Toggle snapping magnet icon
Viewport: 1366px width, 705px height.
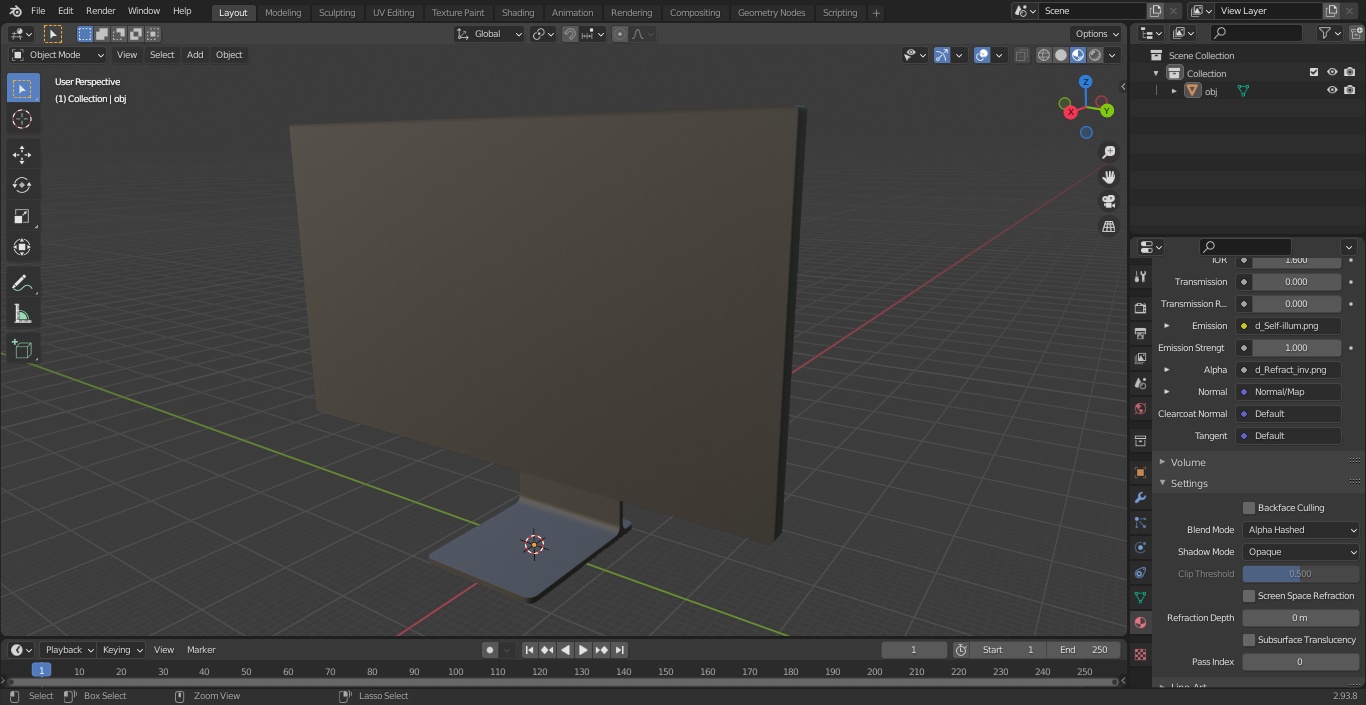(570, 34)
